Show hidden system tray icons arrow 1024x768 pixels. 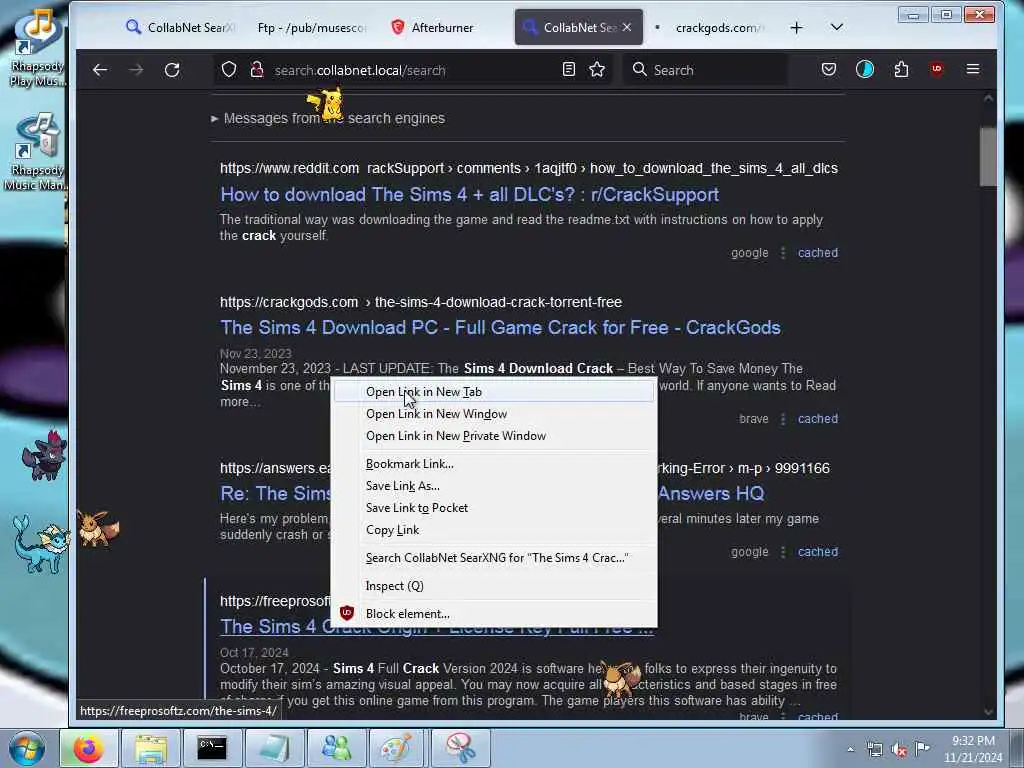point(850,749)
